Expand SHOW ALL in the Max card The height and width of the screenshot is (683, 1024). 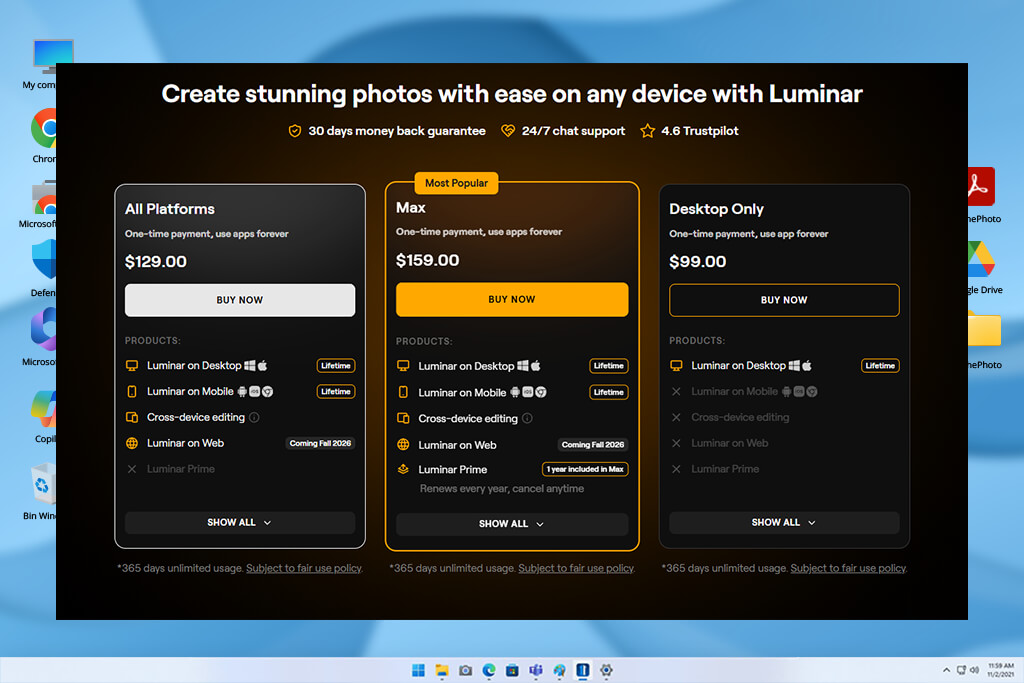512,524
